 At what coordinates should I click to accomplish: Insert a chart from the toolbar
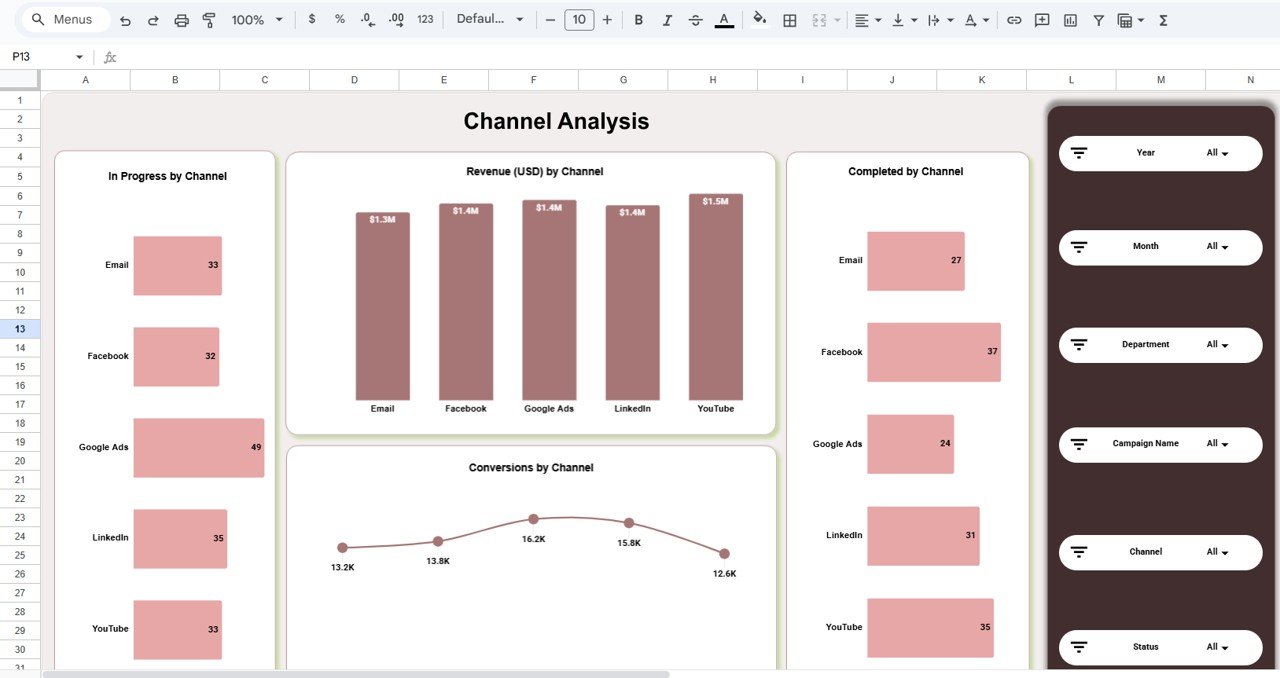[1070, 19]
